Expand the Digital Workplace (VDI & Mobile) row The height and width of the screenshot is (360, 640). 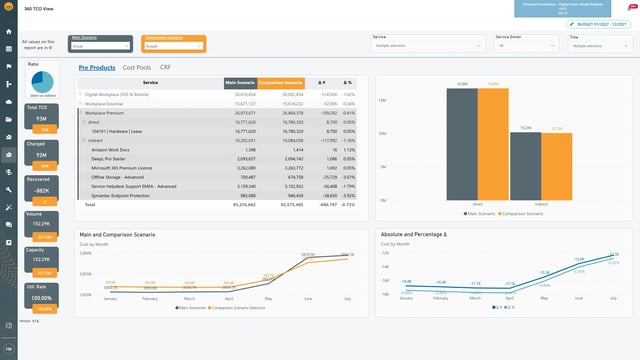click(81, 94)
